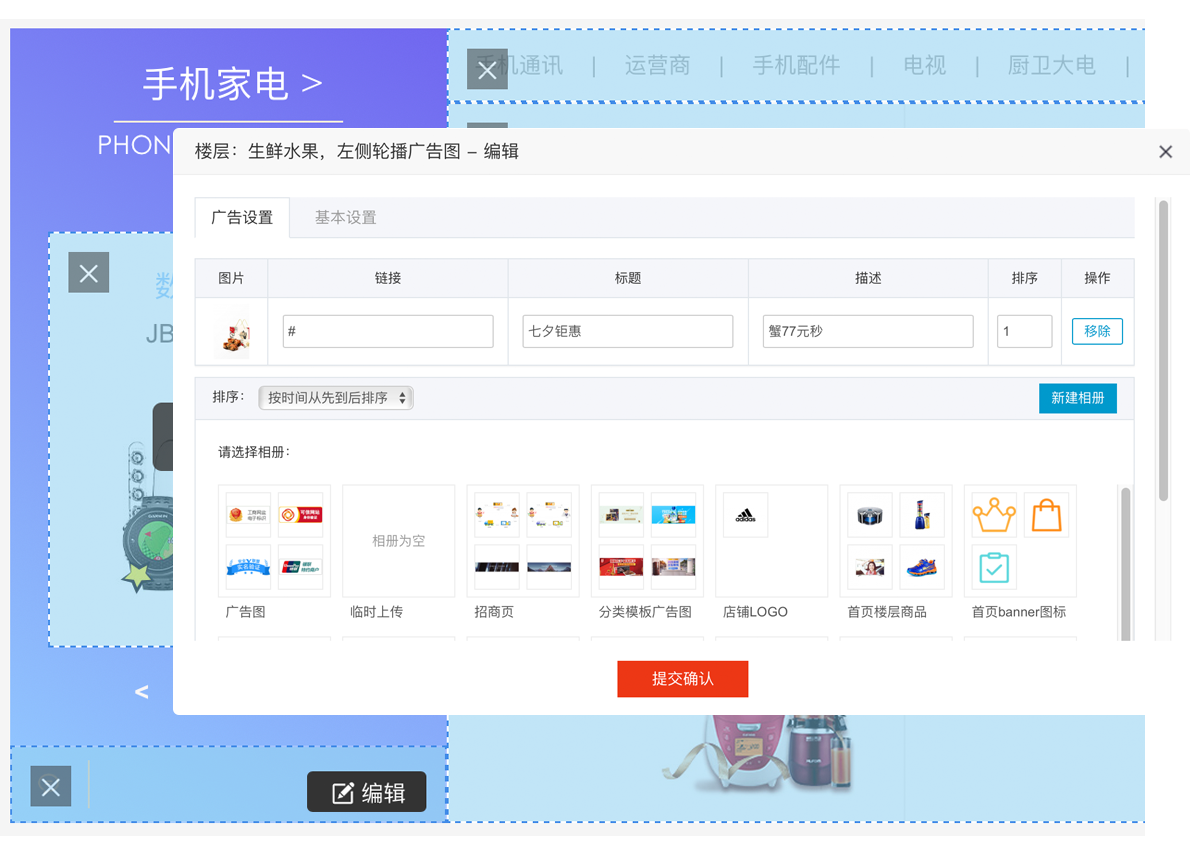Close the carousel ad edit dialog
This screenshot has width=1190, height=844.
tap(1166, 152)
